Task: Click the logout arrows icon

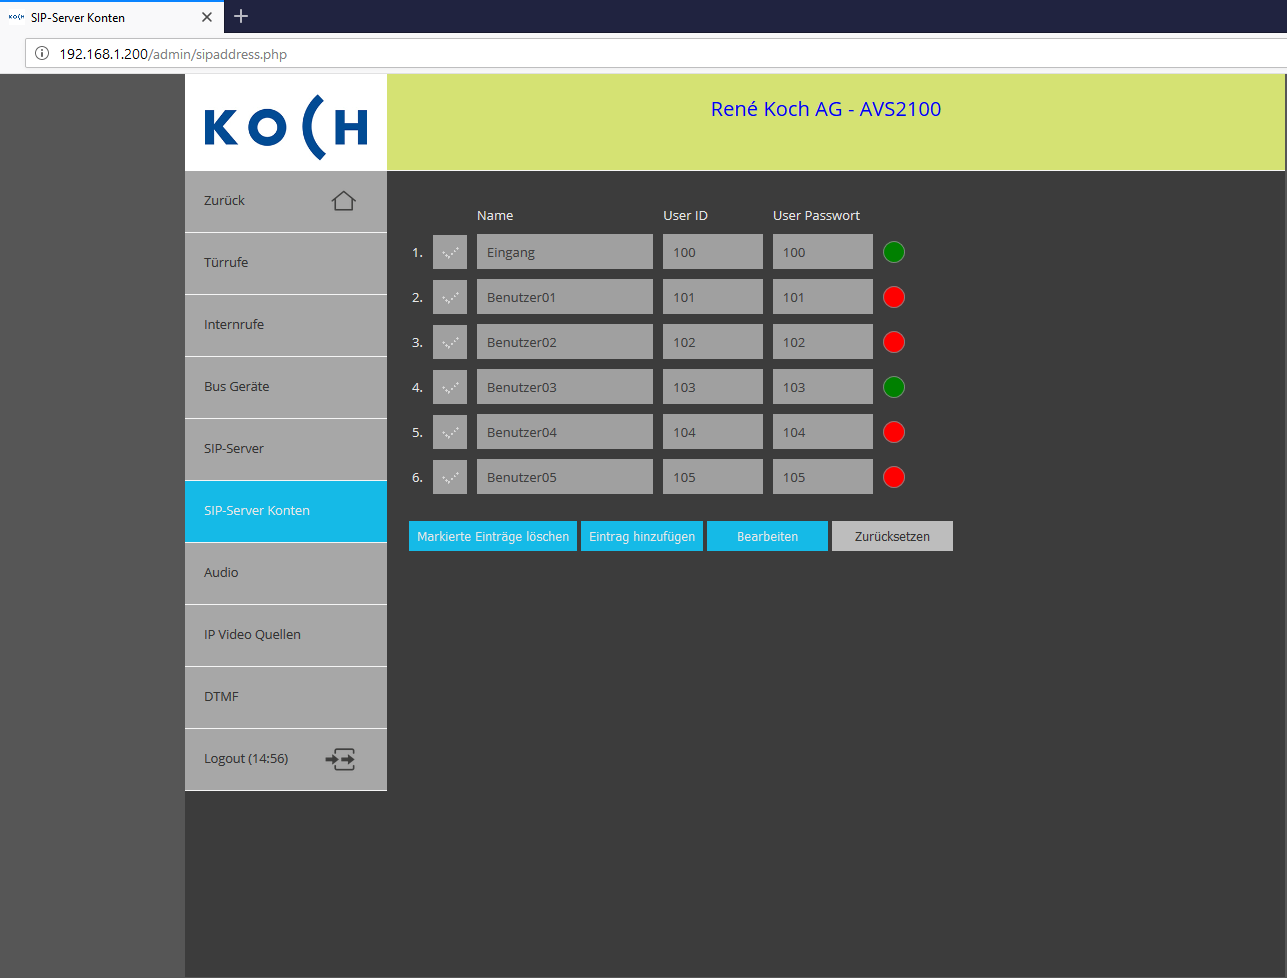Action: click(x=340, y=759)
